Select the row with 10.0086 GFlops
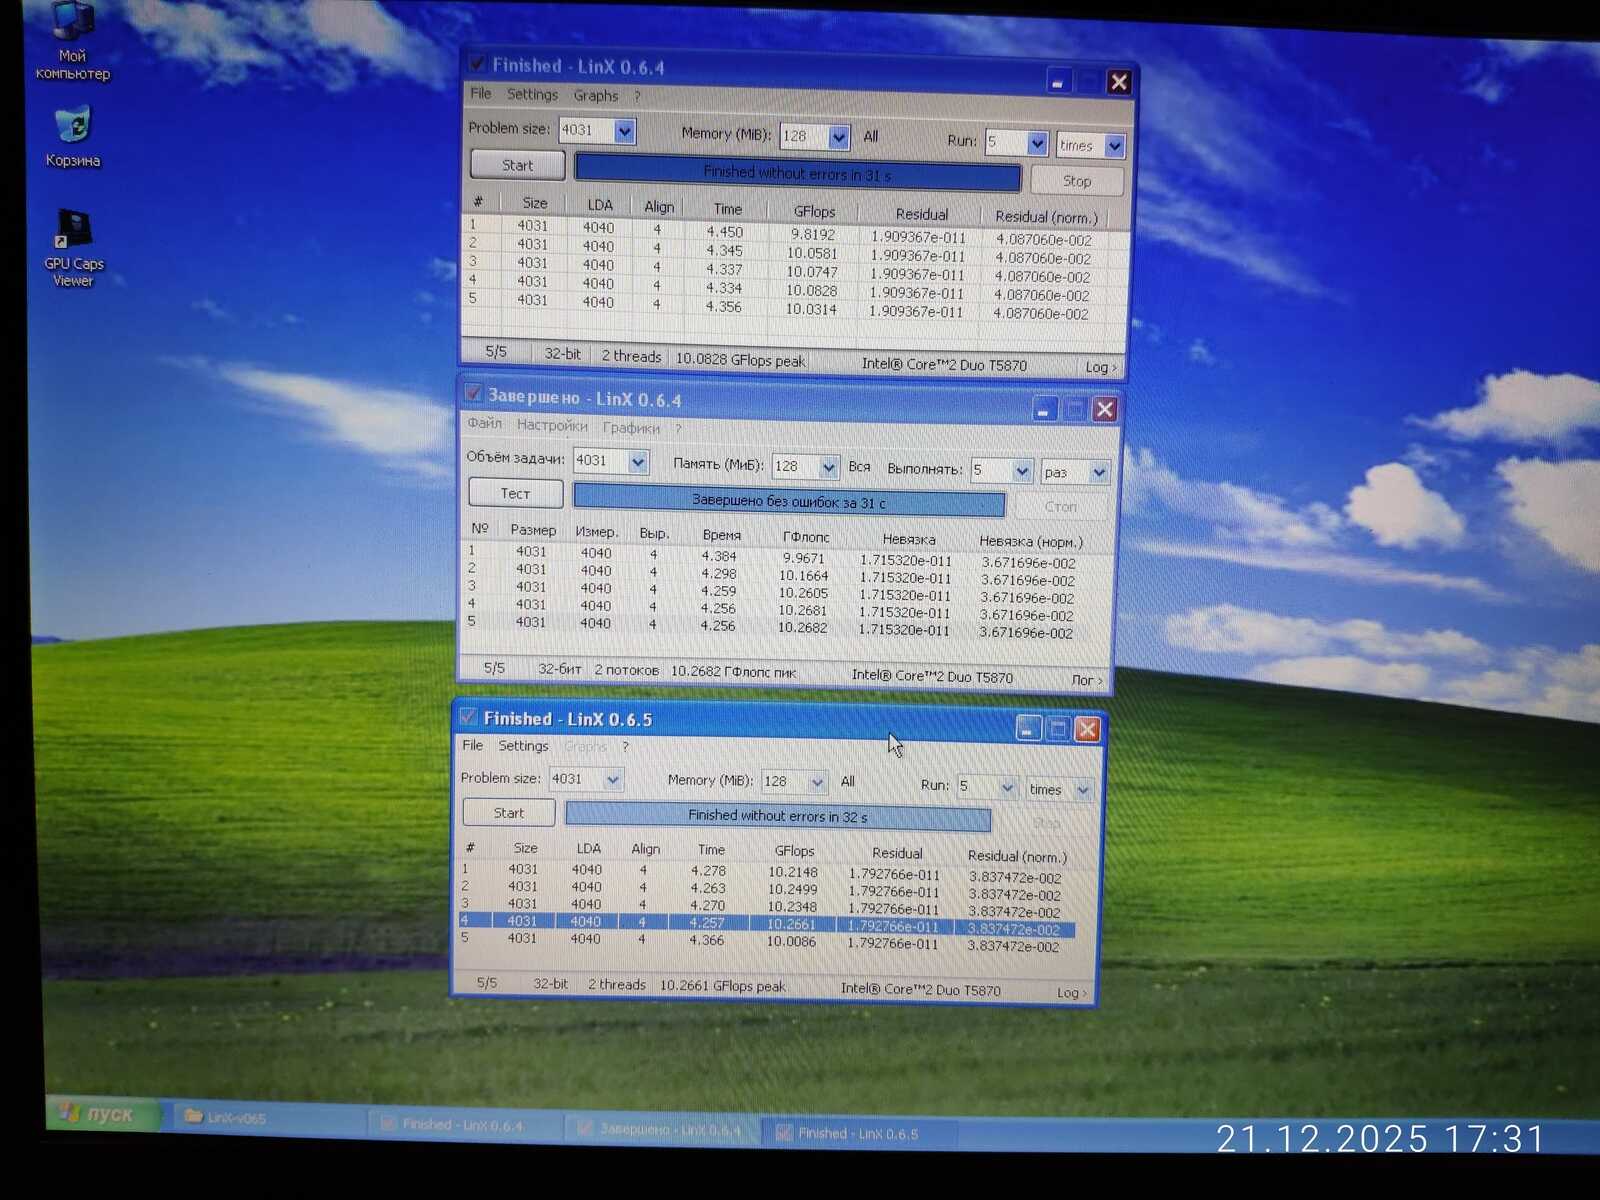The image size is (1600, 1200). pos(767,941)
